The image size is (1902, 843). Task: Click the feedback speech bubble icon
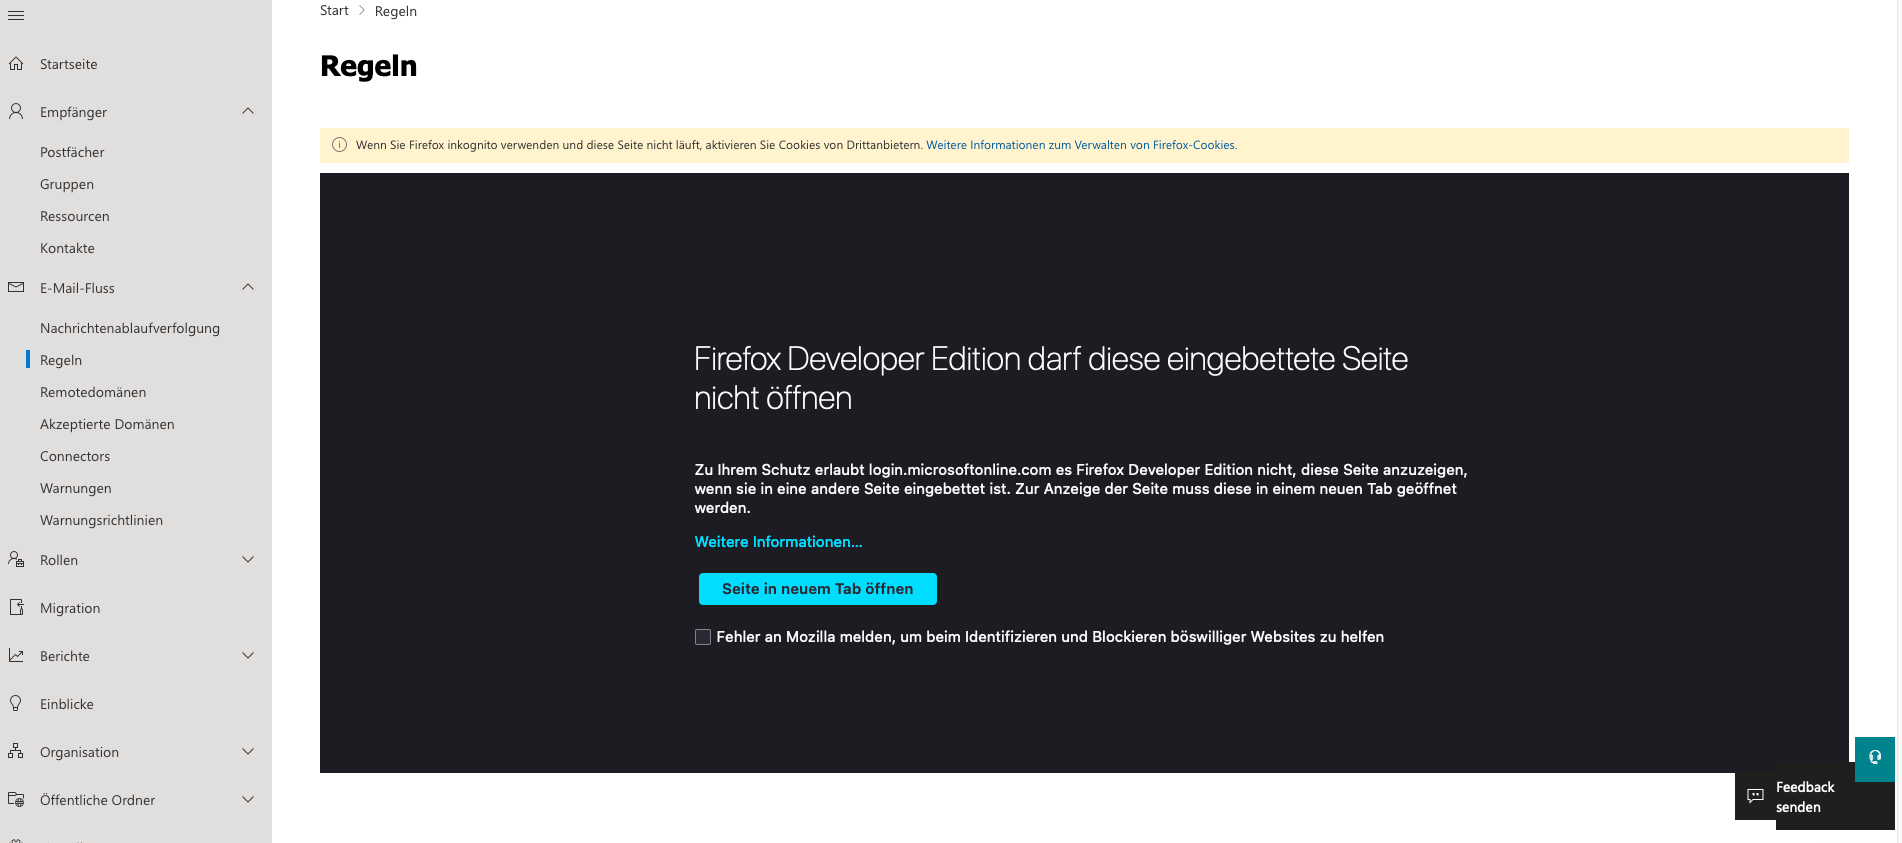[x=1755, y=797]
